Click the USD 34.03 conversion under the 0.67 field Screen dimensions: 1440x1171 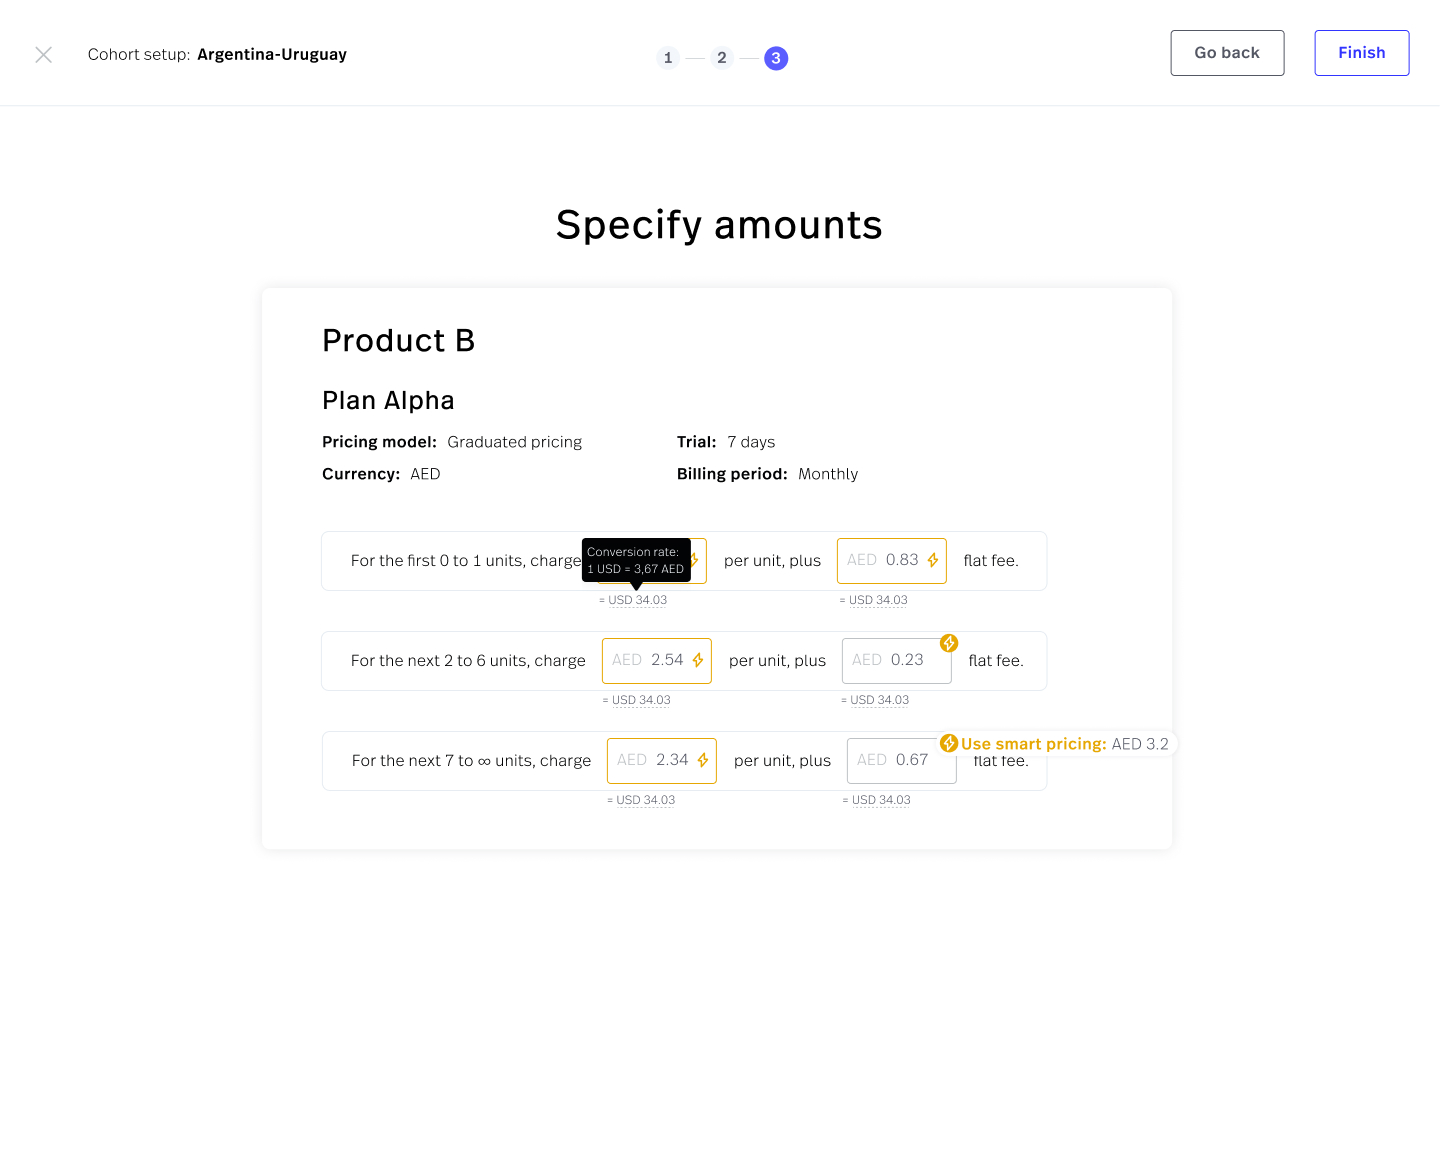coord(881,801)
